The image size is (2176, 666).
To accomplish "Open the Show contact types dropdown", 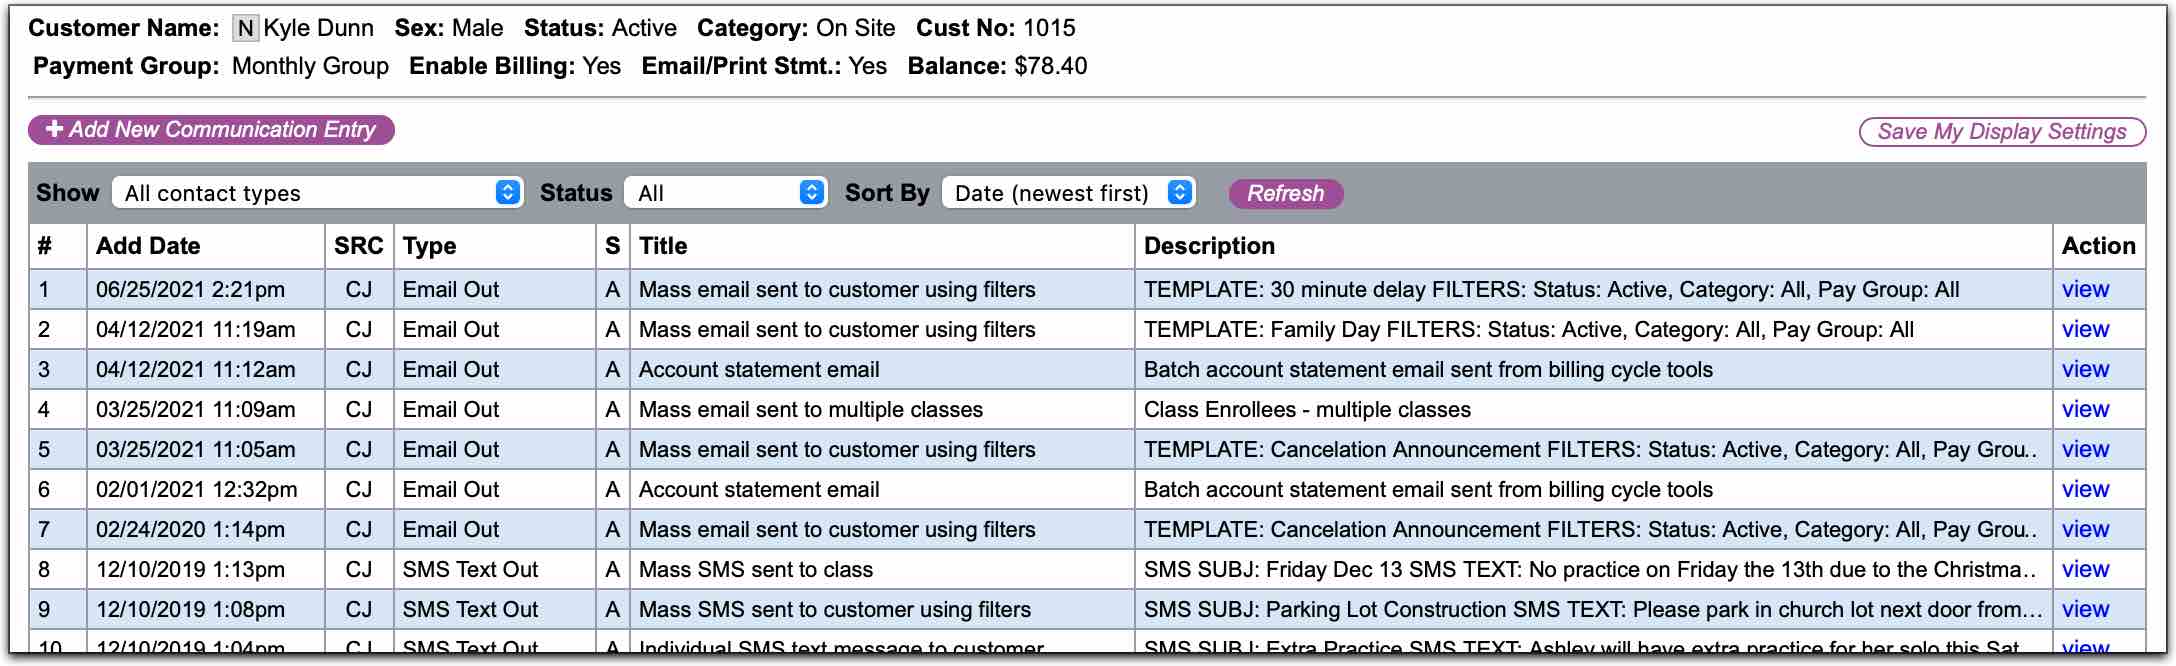I will click(318, 193).
